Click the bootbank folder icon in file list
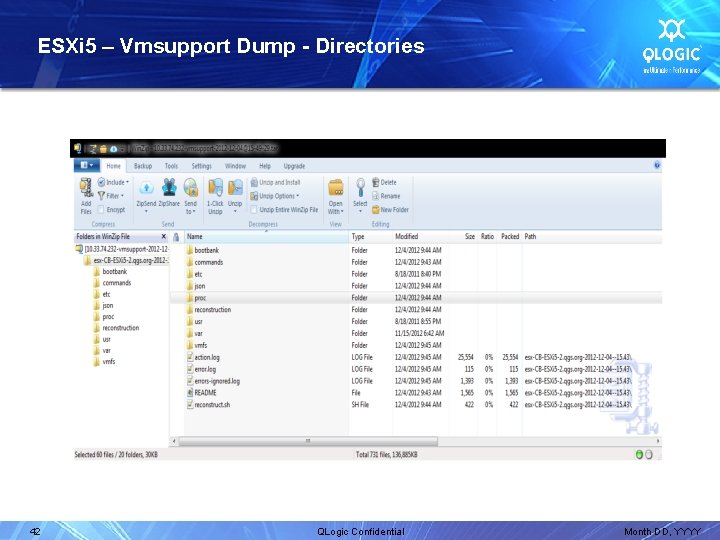The image size is (720, 540). [x=190, y=250]
